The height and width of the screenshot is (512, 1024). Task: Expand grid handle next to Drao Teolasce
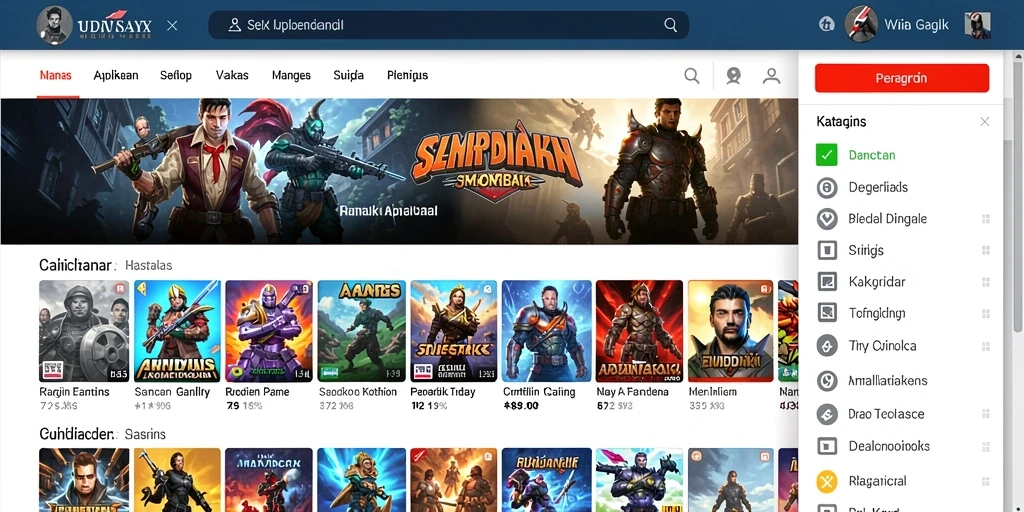(x=986, y=413)
